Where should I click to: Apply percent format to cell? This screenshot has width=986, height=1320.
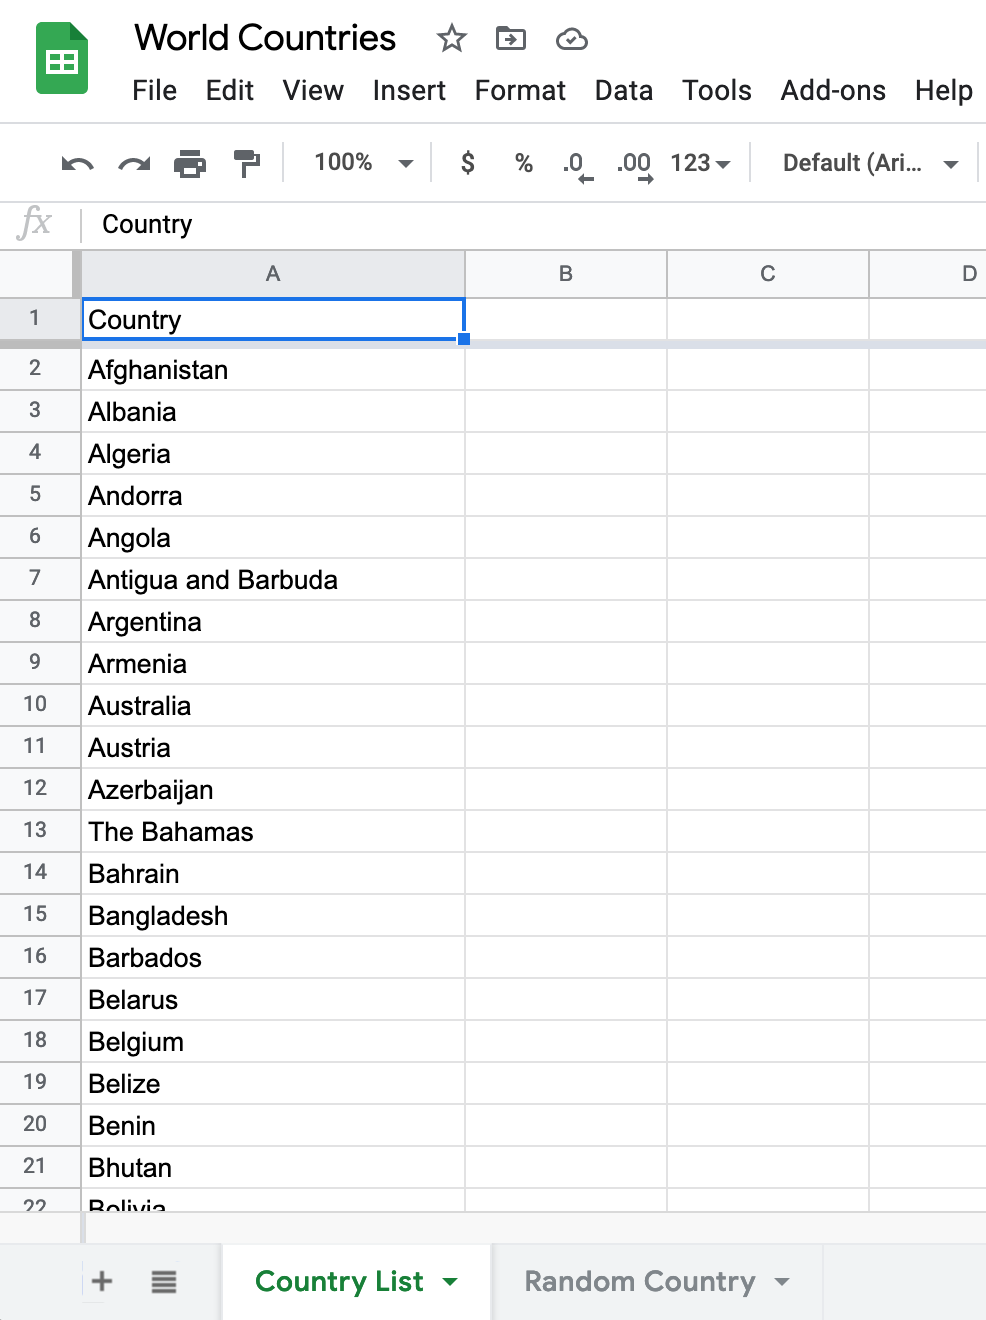coord(523,163)
